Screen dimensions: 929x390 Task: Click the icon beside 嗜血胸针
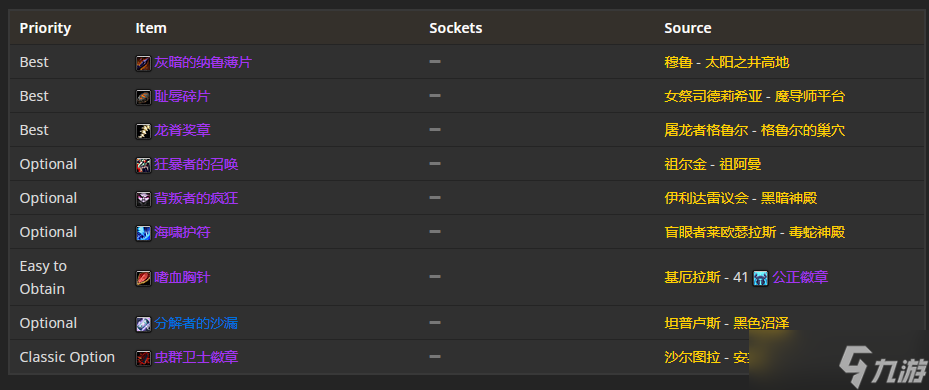click(143, 278)
